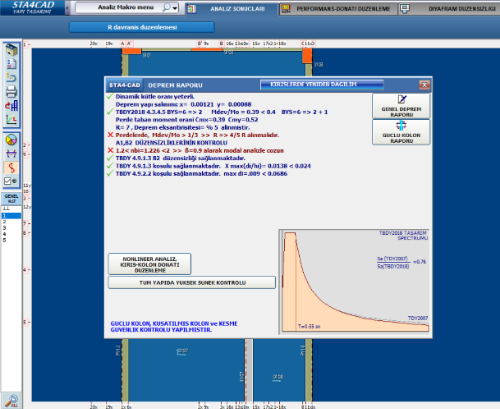Click the T=0.55 sn label on spectrum
Image resolution: width=500 pixels, height=409 pixels.
[309, 326]
